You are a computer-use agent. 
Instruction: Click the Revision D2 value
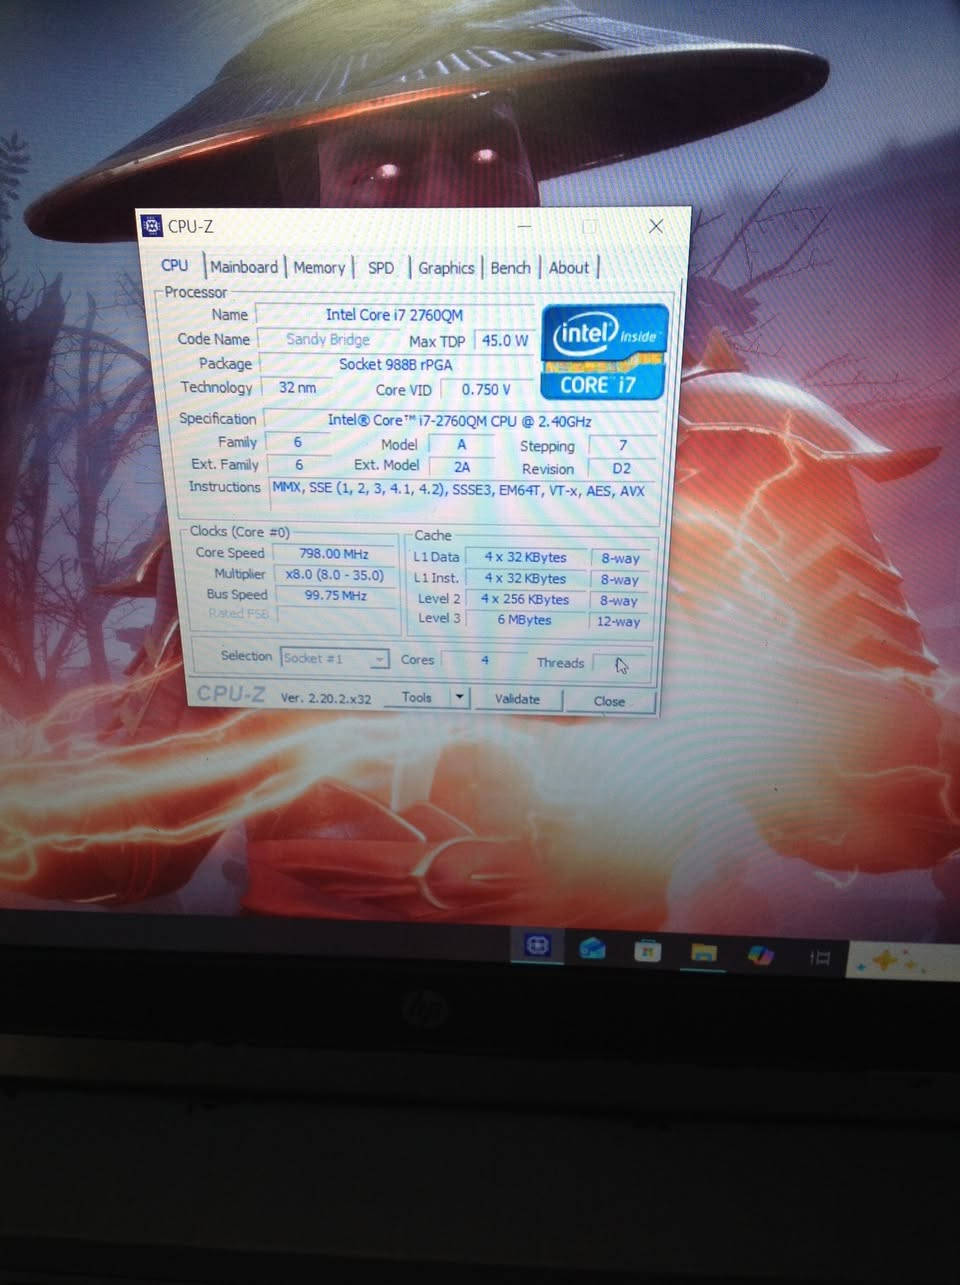point(622,468)
